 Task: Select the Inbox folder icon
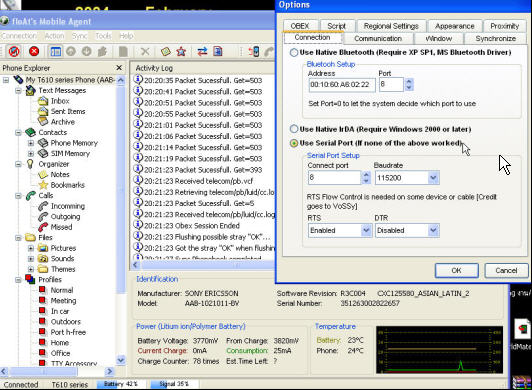(x=43, y=101)
